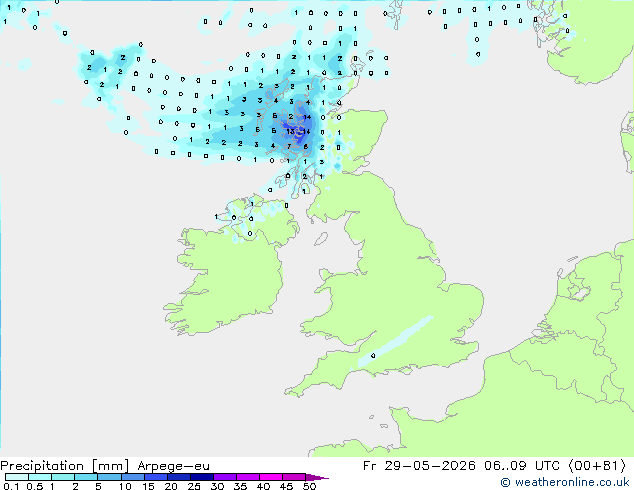Click the "10" legend scale label
The height and width of the screenshot is (490, 634).
125,486
